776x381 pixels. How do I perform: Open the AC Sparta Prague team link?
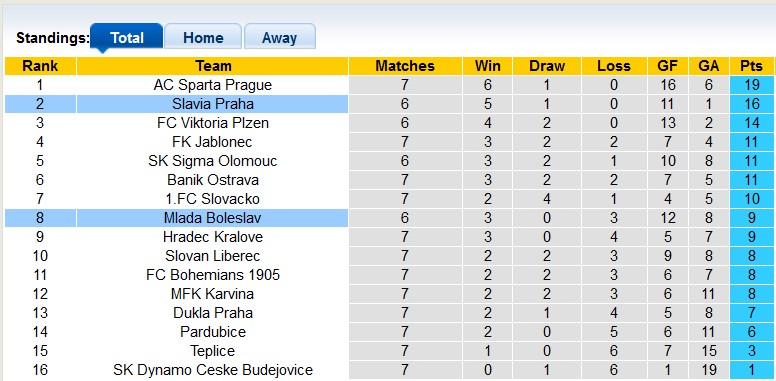pyautogui.click(x=213, y=85)
